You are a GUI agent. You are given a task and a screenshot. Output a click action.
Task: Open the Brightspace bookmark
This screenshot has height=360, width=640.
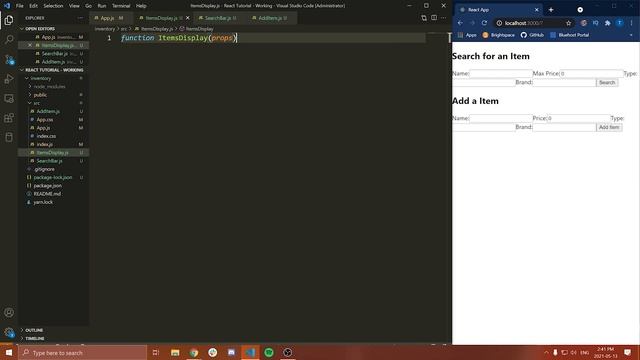(499, 35)
